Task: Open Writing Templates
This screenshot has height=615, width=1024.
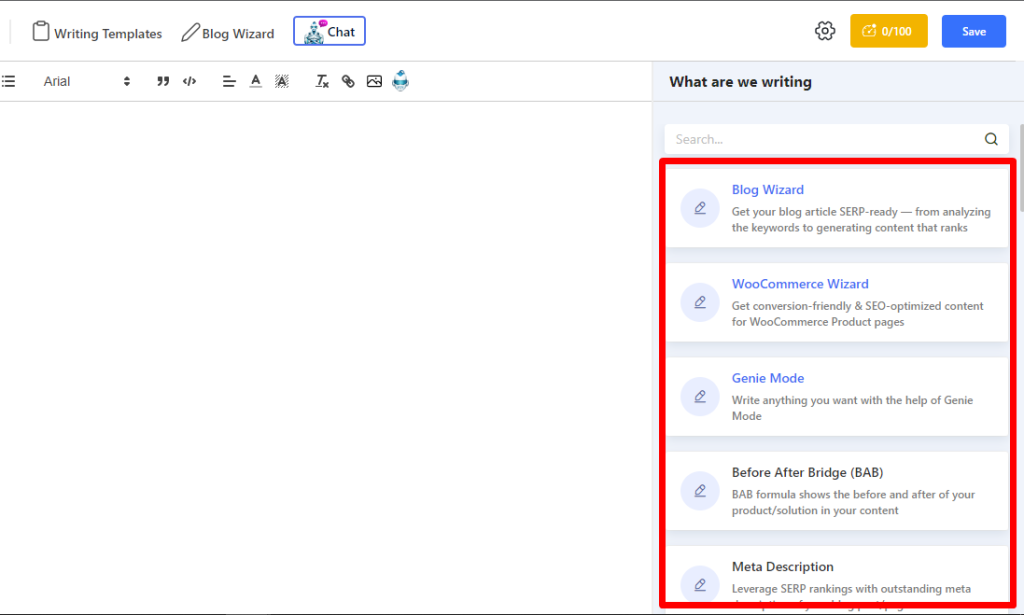Action: click(97, 33)
